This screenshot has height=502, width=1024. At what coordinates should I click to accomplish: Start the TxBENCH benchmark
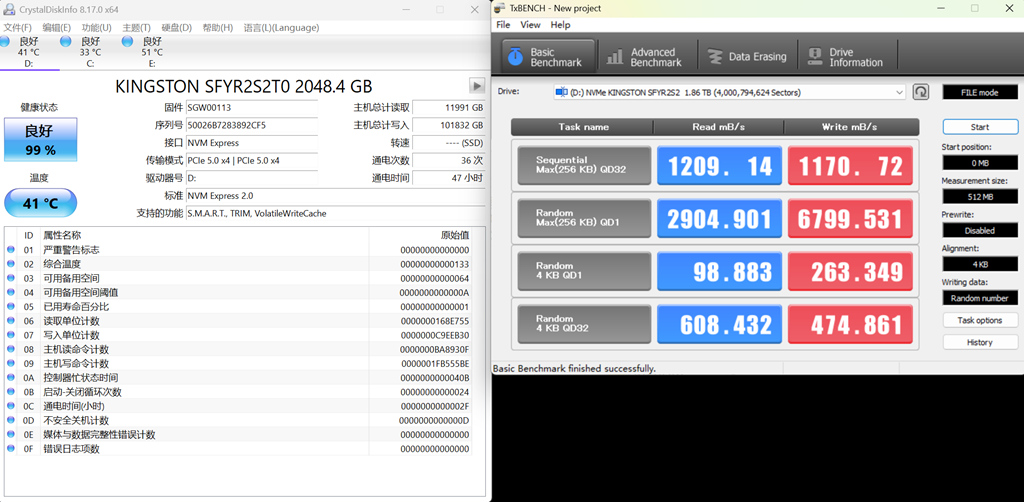click(980, 127)
